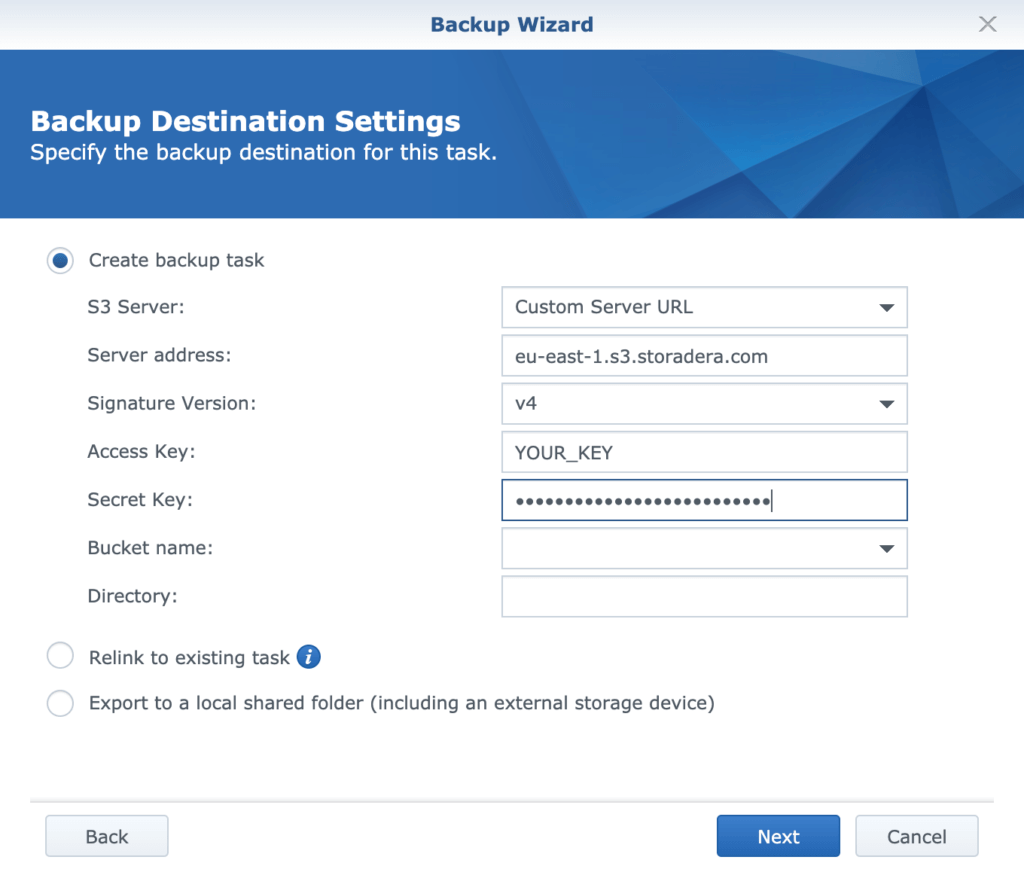Focus the empty Directory text field

click(x=704, y=596)
